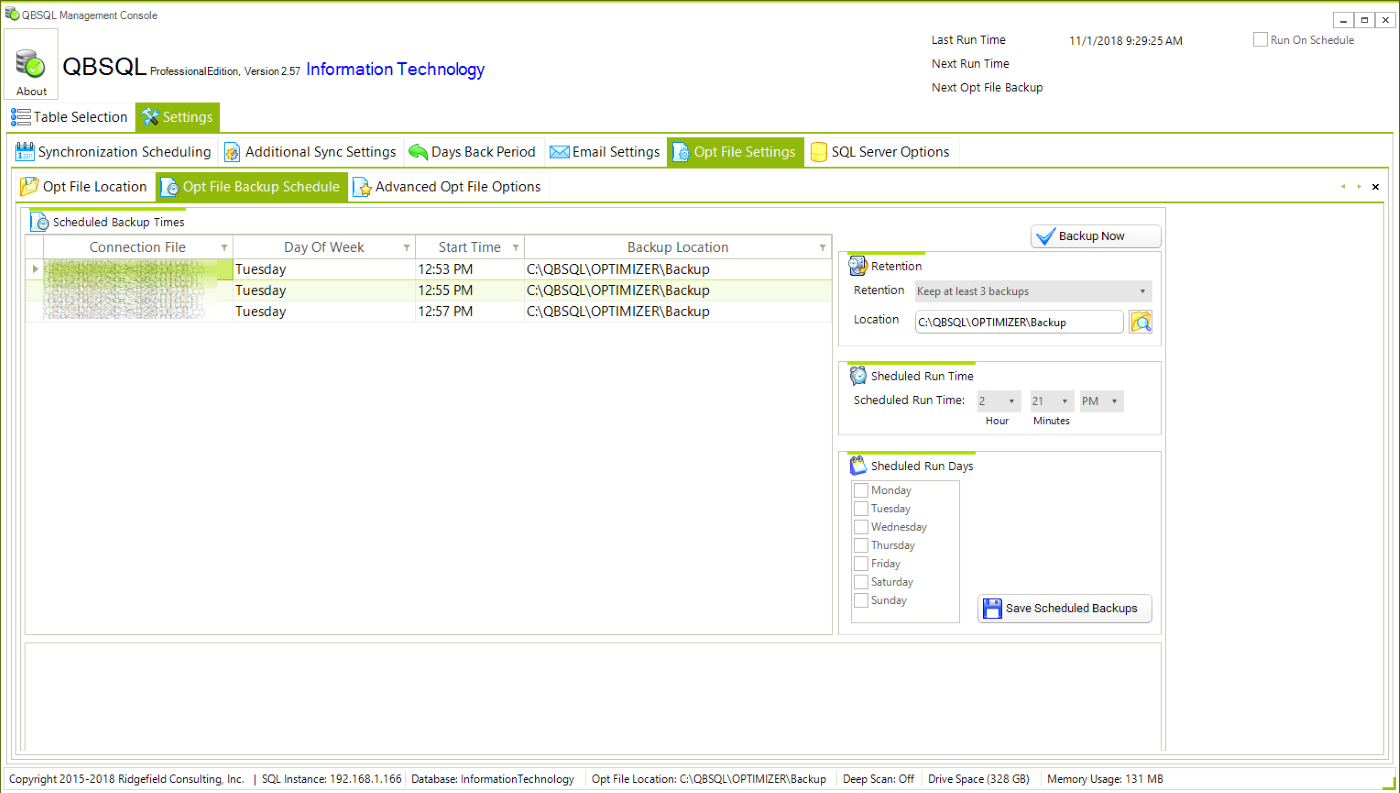Open Connection File column filter
The image size is (1400, 793).
point(224,248)
